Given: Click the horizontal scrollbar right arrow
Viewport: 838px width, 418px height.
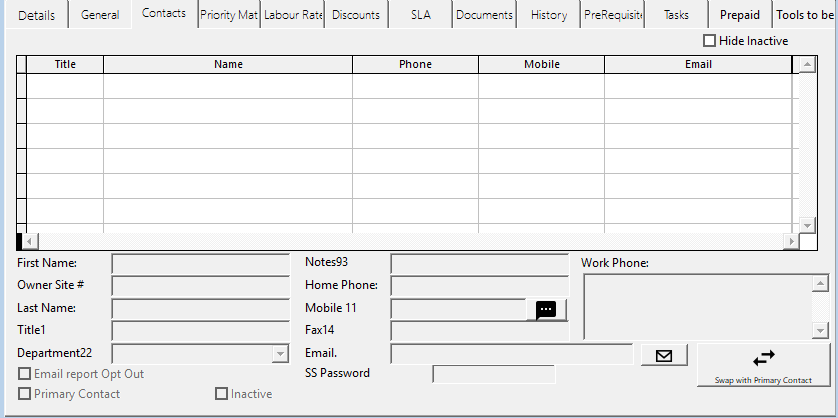Looking at the screenshot, I should pyautogui.click(x=792, y=241).
